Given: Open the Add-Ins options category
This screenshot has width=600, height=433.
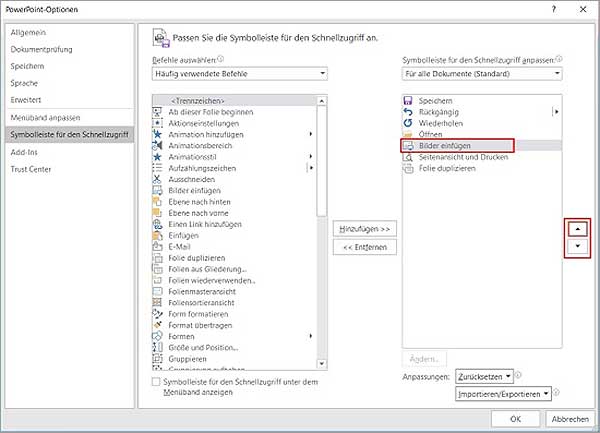Looking at the screenshot, I should [x=24, y=152].
